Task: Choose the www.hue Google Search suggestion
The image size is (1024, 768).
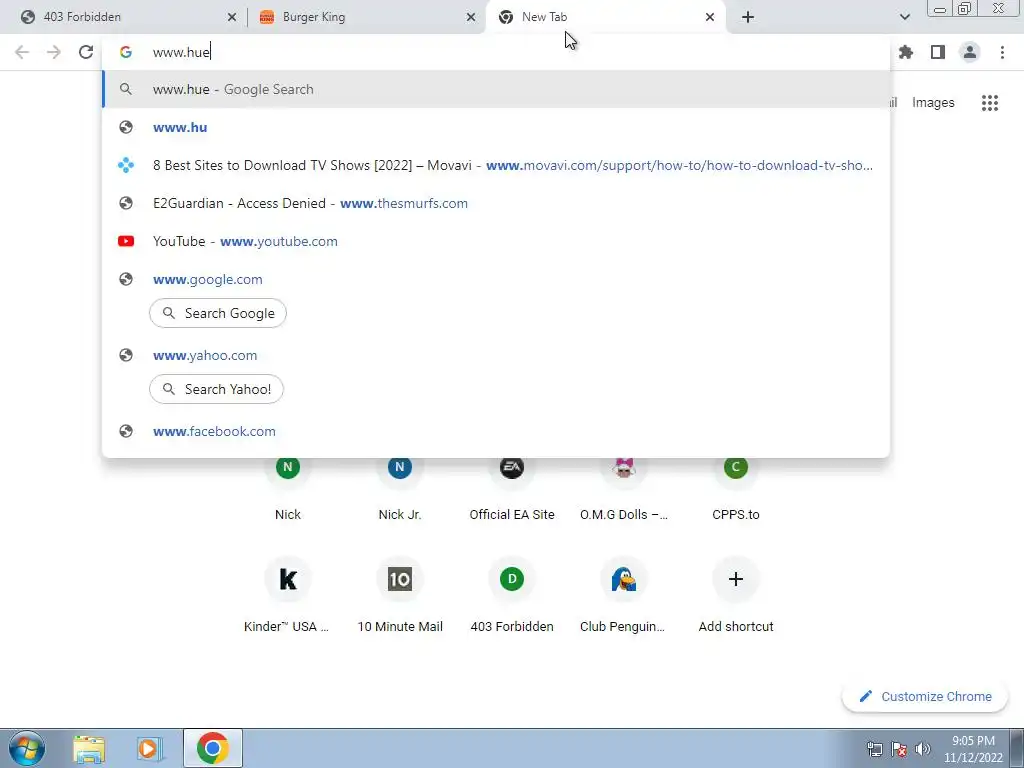Action: point(496,89)
